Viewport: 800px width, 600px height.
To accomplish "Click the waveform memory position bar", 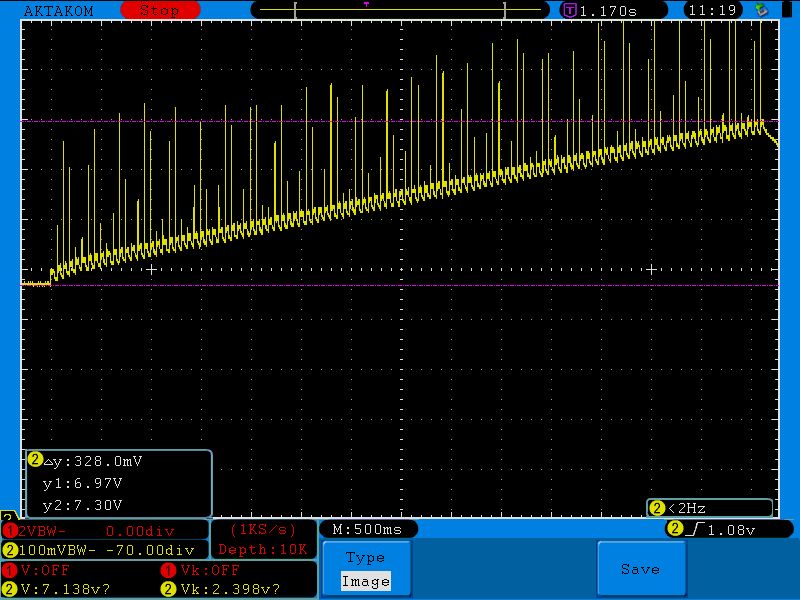I will 400,10.
